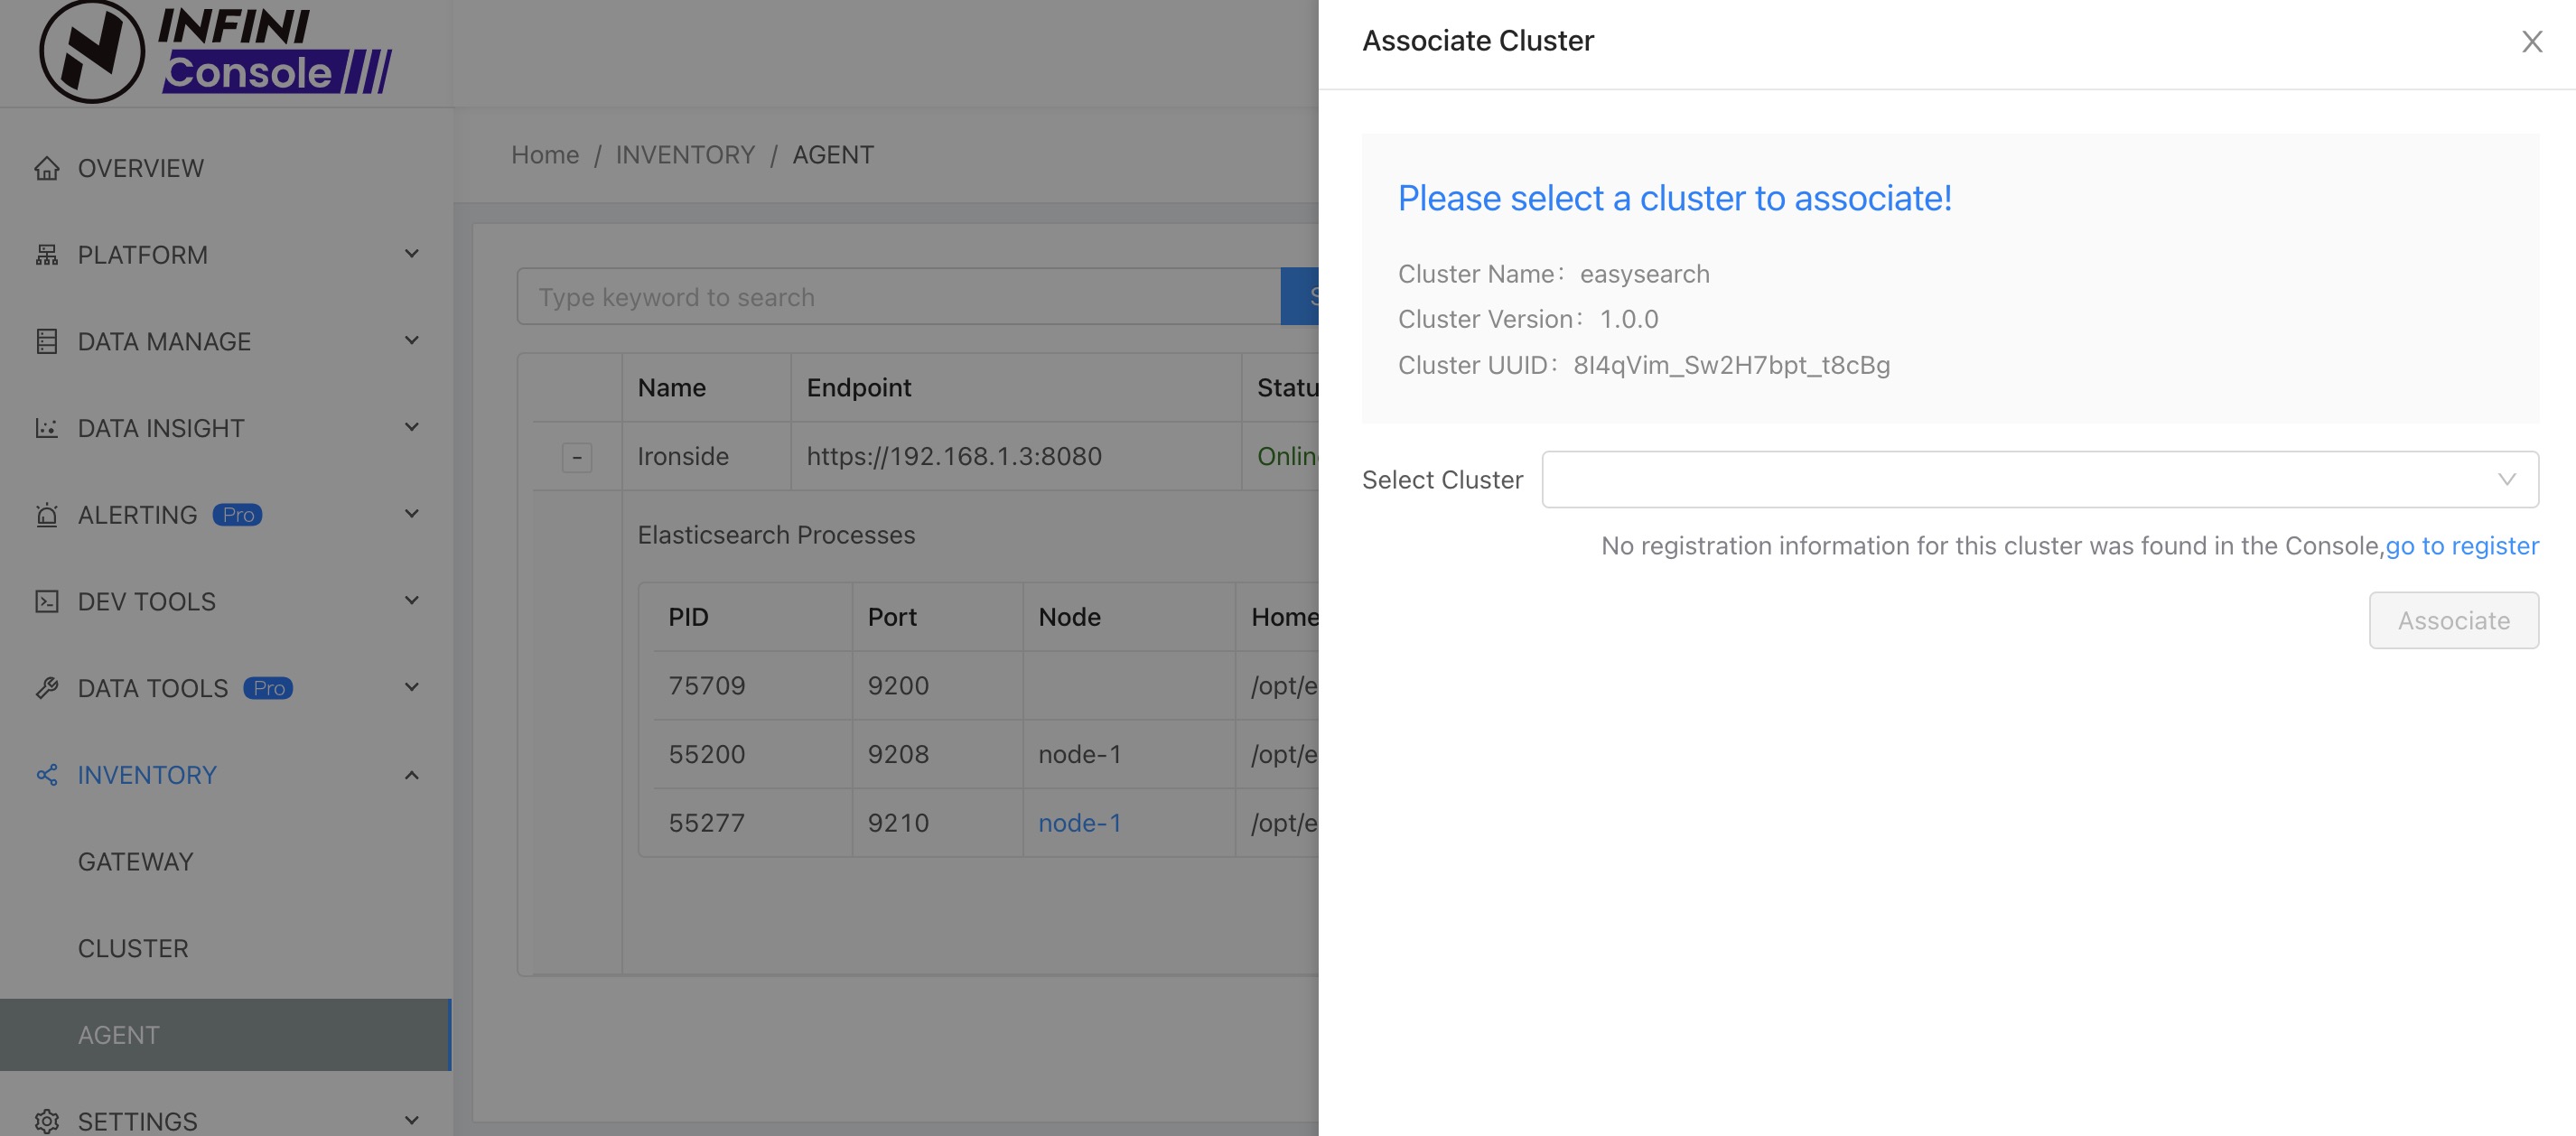Collapse the INVENTORY menu chevron
Viewport: 2576px width, 1136px height.
tap(412, 775)
